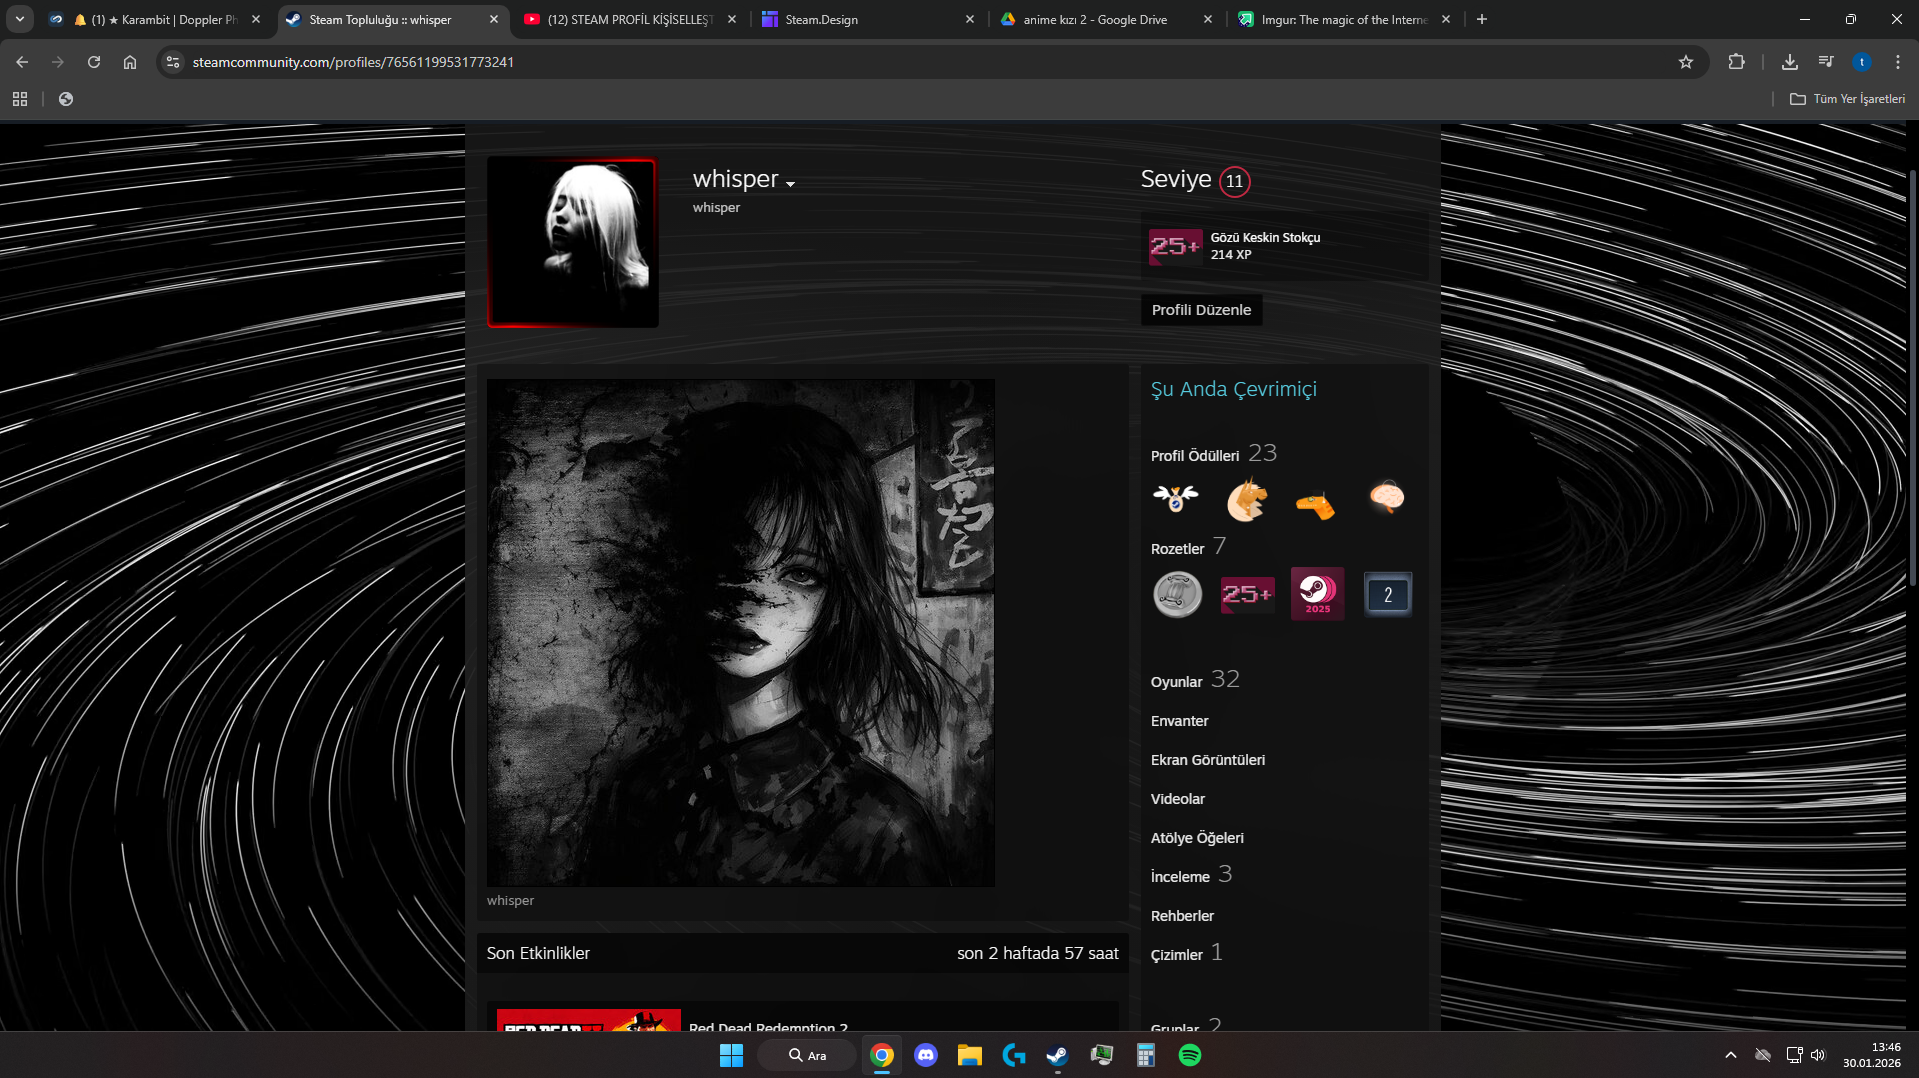Screen dimensions: 1919x1078
Task: Switch to the Imgur tab
Action: [x=1345, y=19]
